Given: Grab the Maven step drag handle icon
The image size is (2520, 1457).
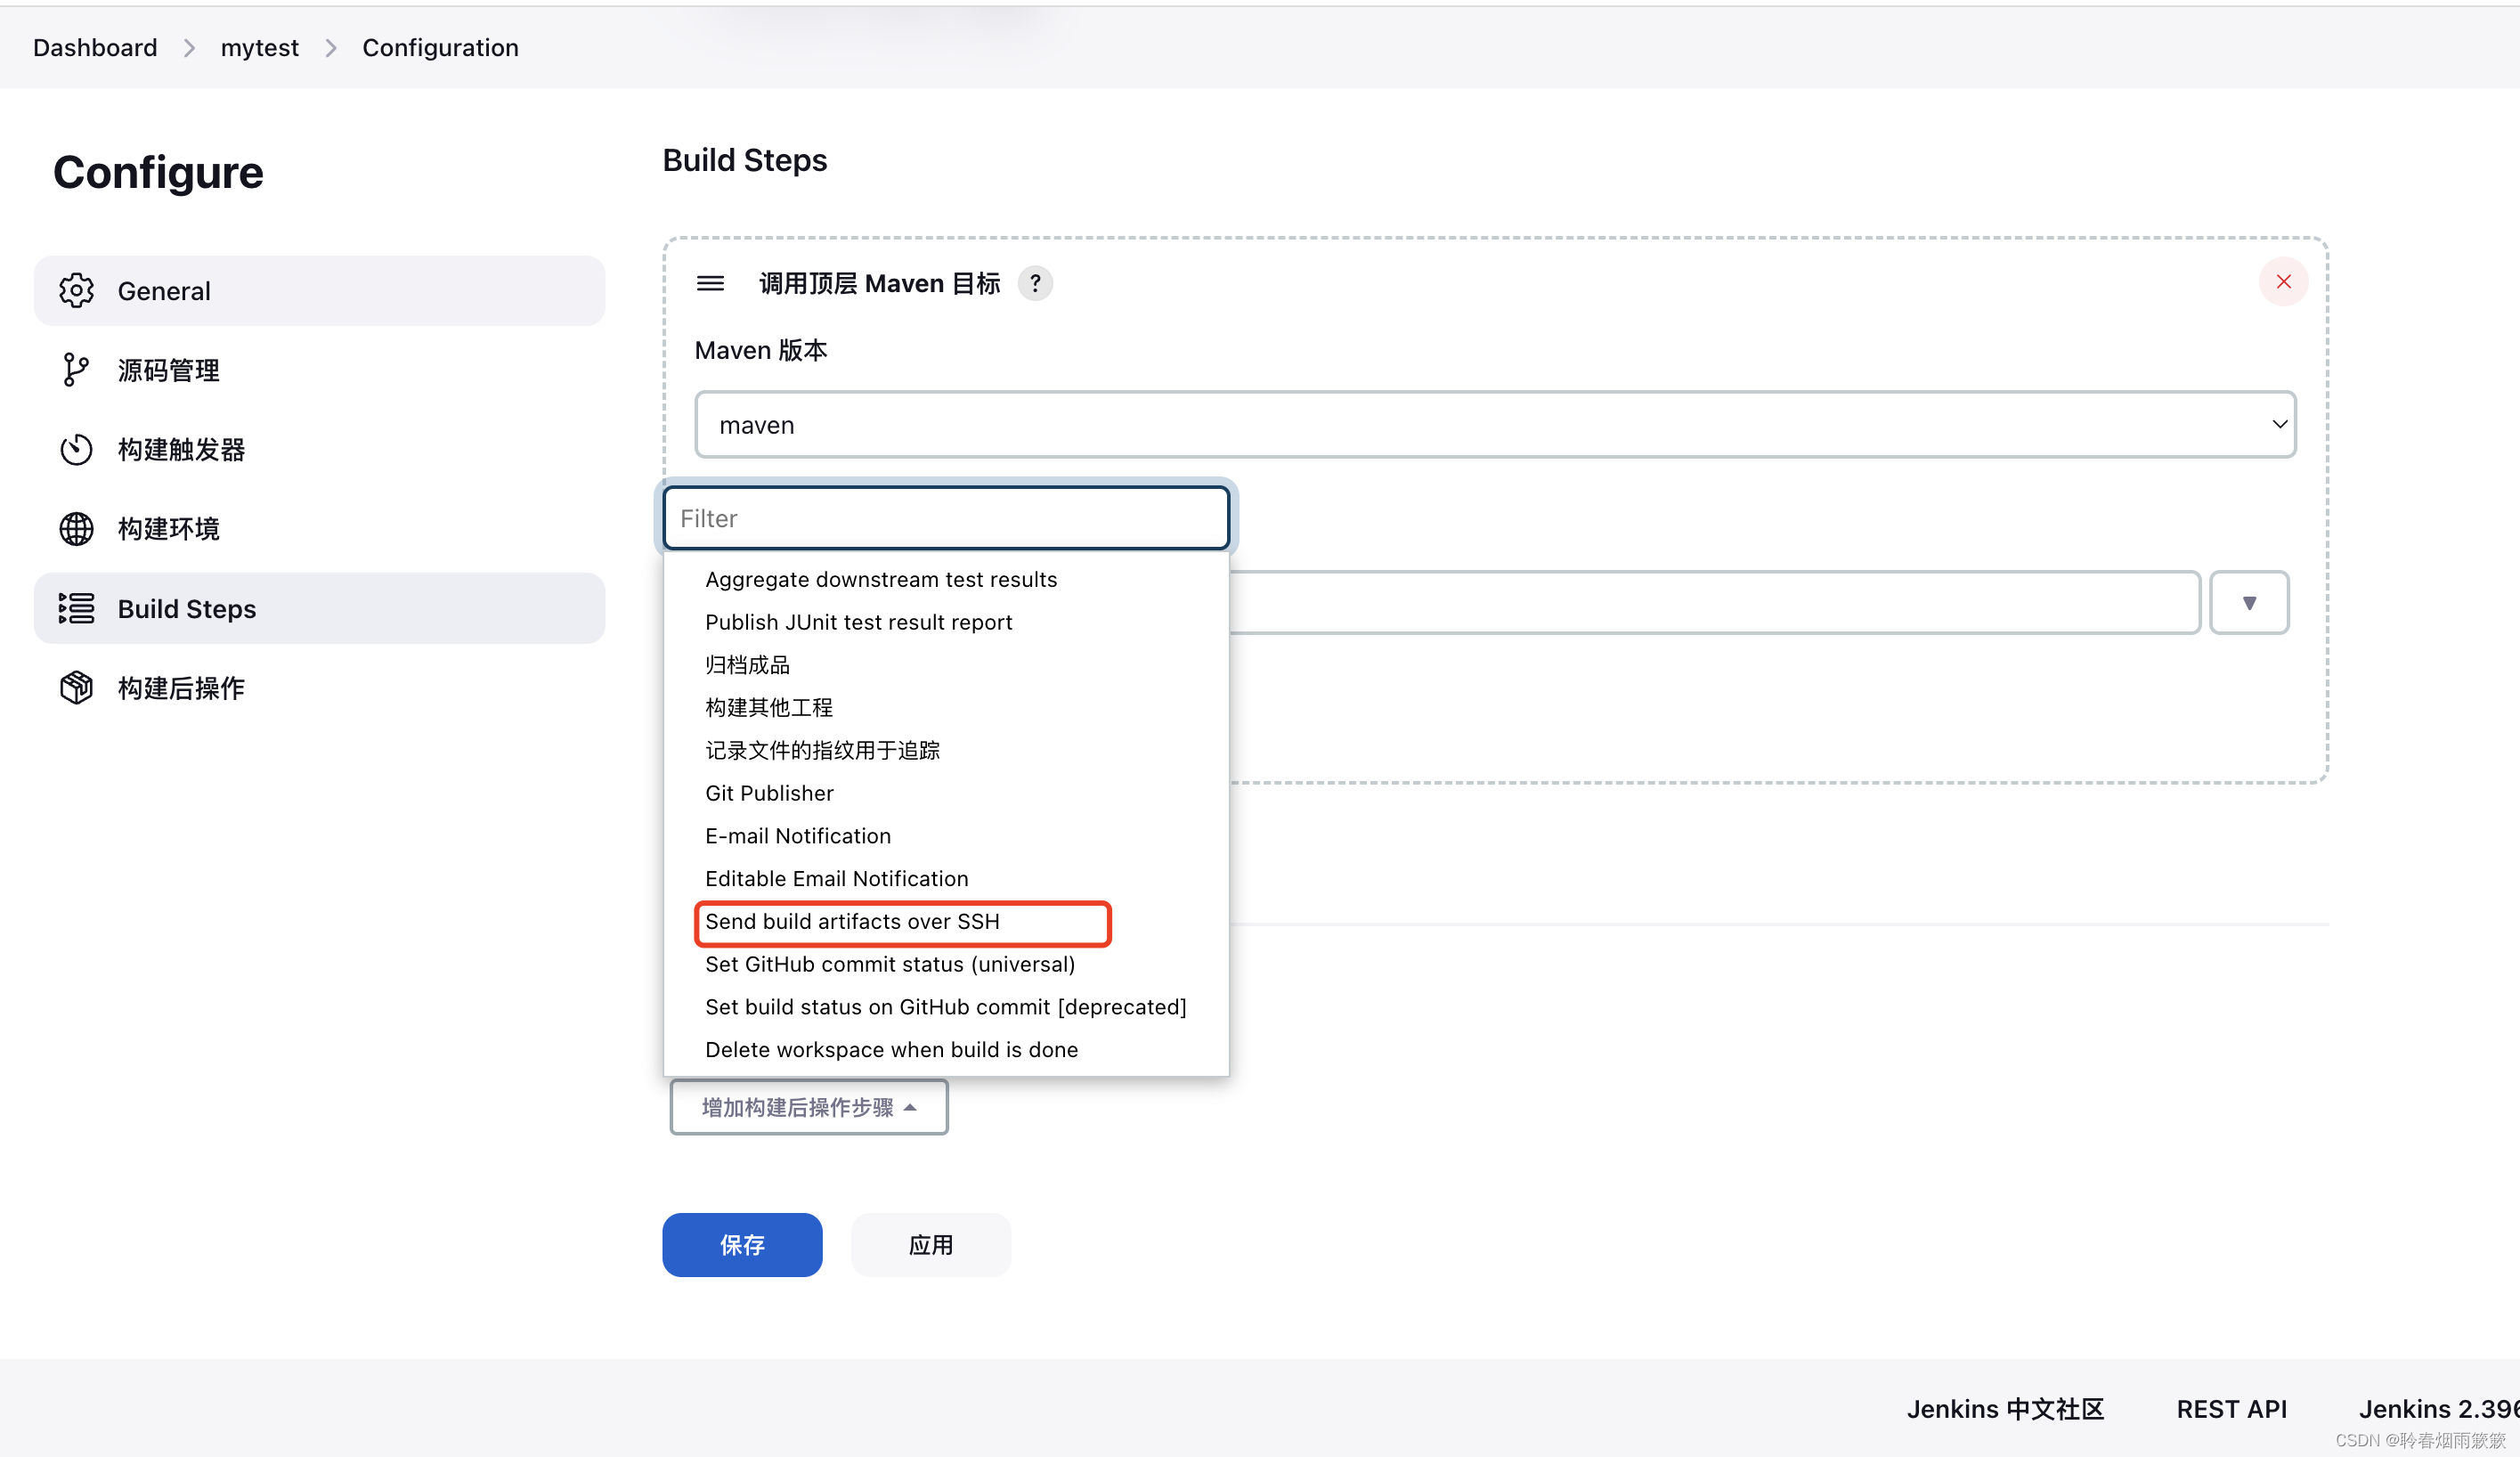Looking at the screenshot, I should tap(710, 283).
